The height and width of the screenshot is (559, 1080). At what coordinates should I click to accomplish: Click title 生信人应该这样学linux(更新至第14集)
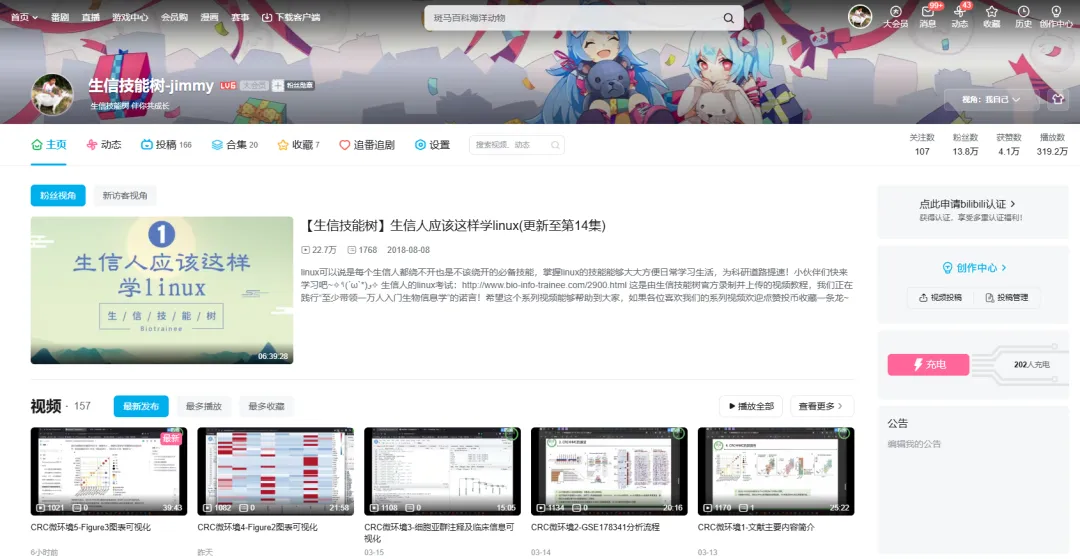(x=454, y=226)
